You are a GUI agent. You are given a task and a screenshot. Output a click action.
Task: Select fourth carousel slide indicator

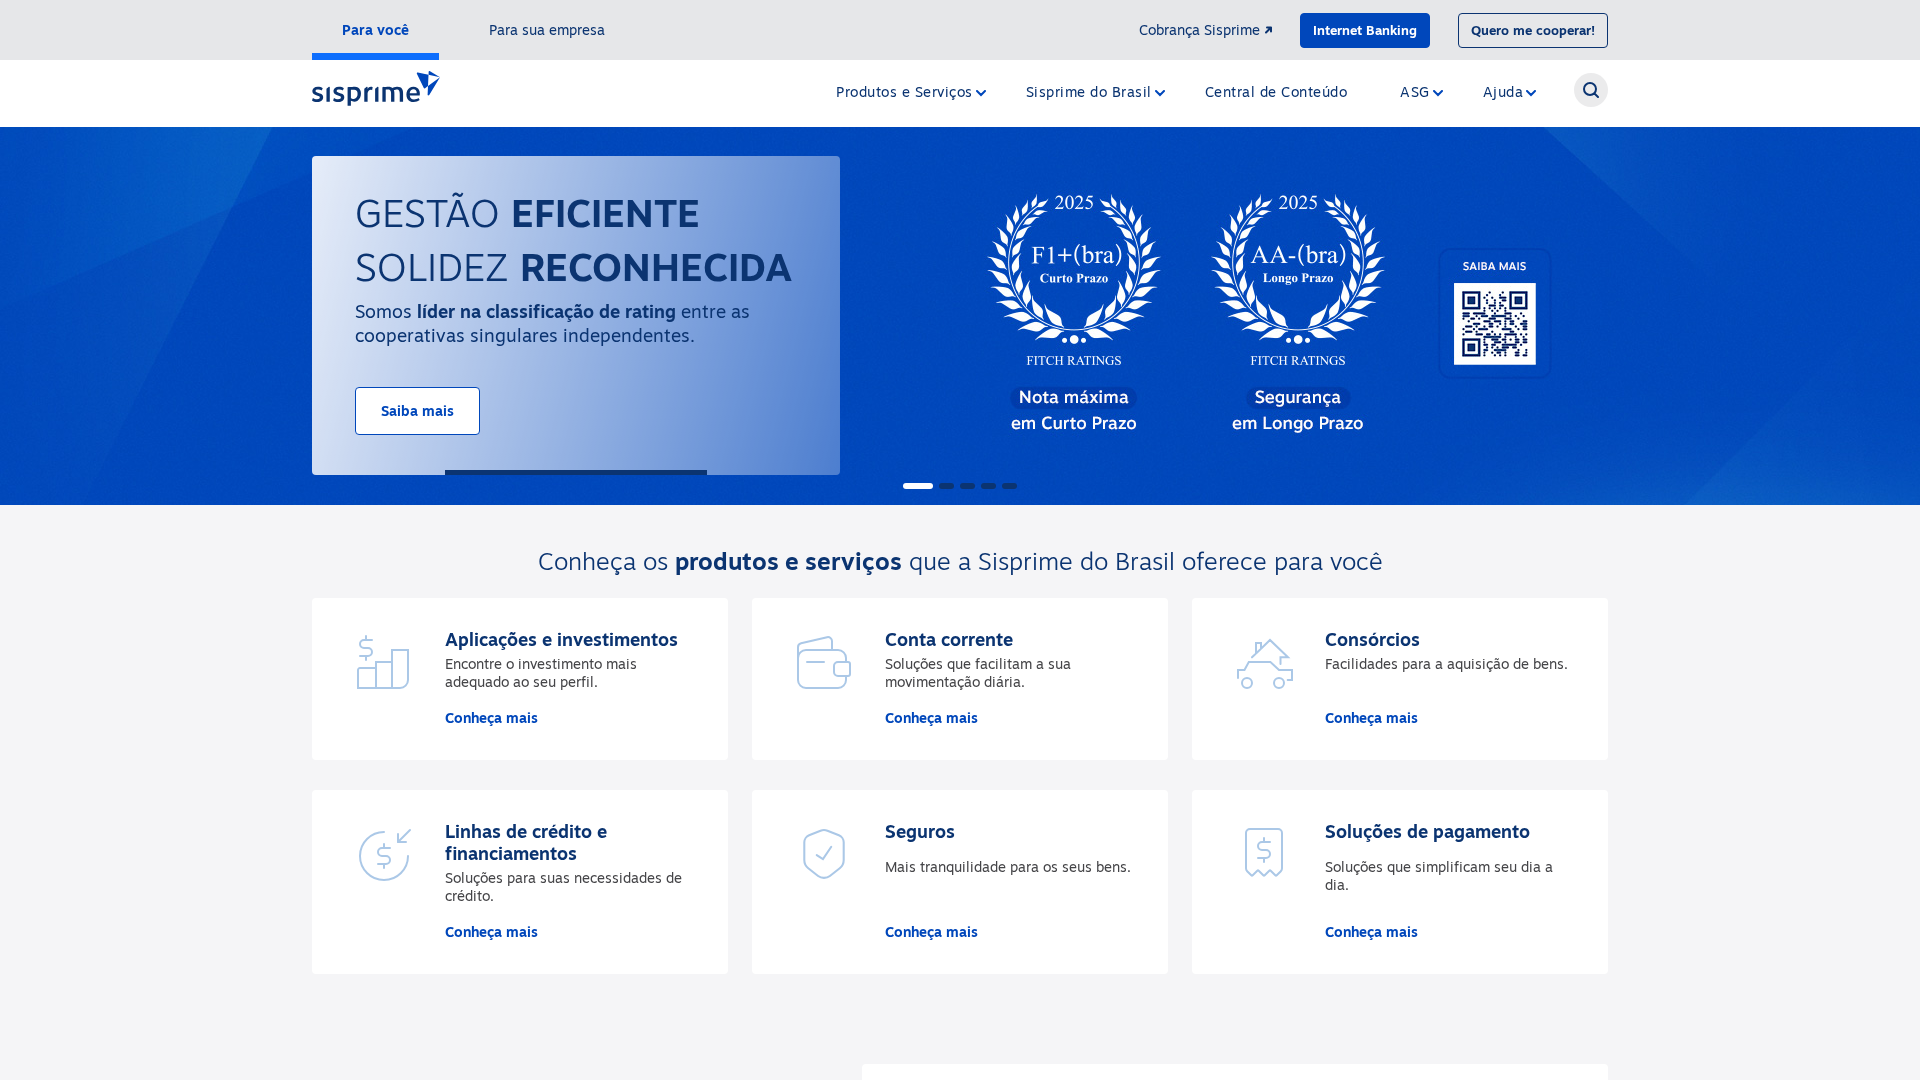click(988, 486)
